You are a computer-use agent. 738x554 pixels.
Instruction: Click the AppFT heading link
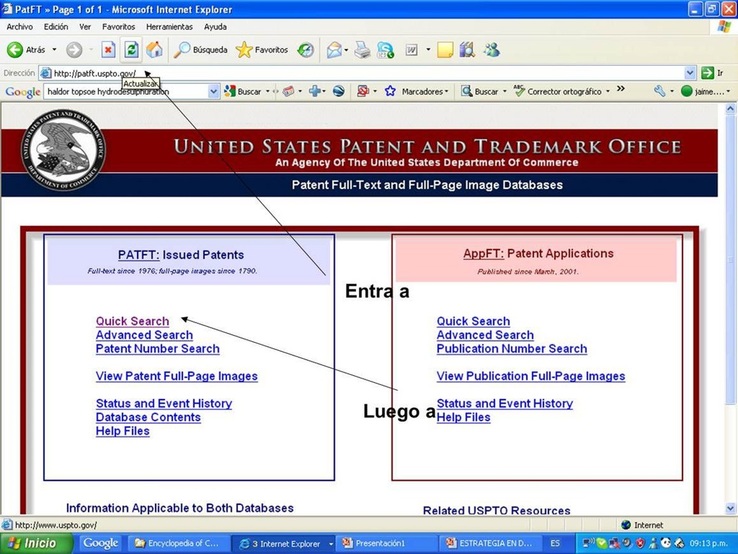(483, 254)
